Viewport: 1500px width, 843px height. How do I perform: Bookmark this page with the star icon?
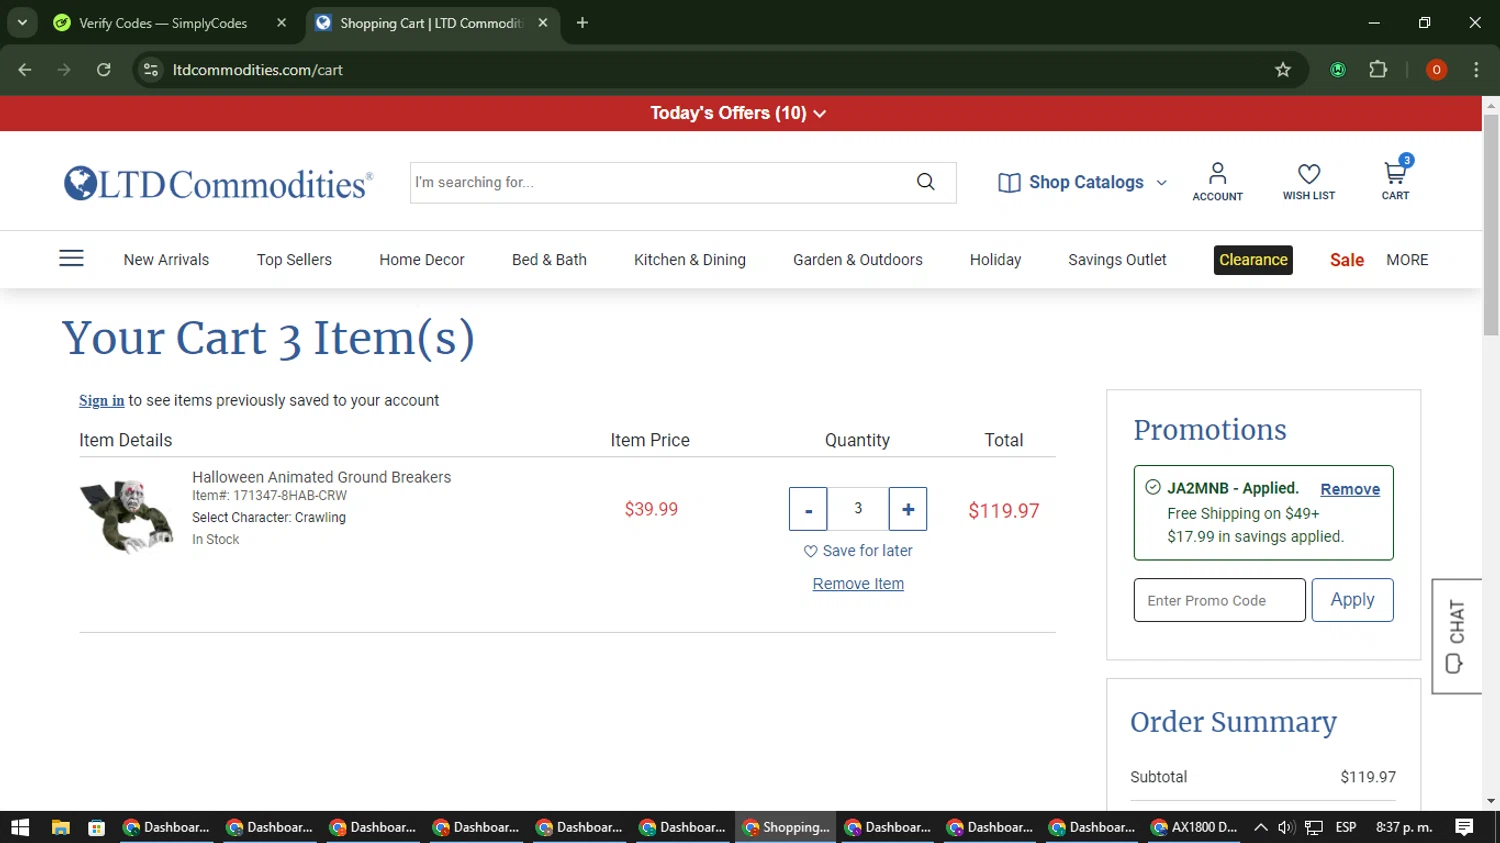pos(1283,70)
